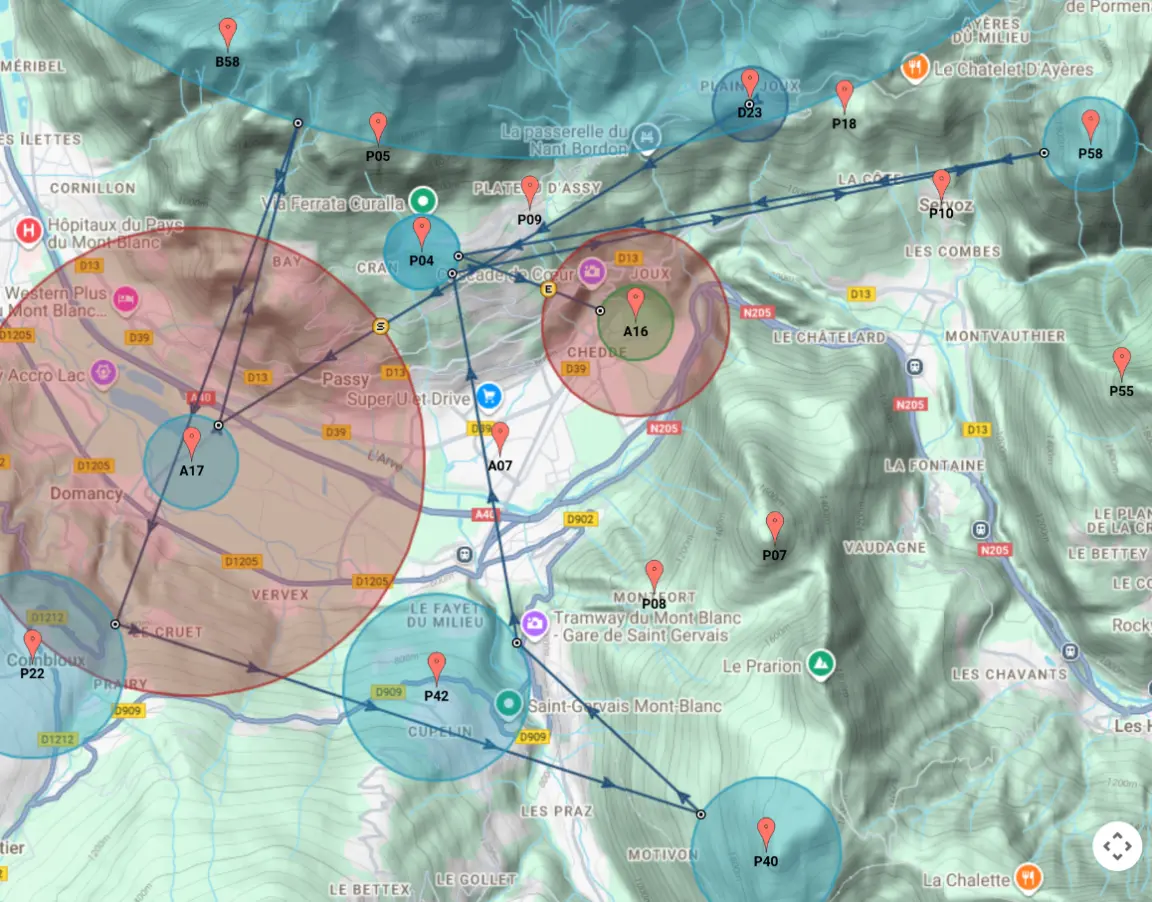The height and width of the screenshot is (902, 1152).
Task: Select the D23 pin marker
Action: tap(750, 84)
